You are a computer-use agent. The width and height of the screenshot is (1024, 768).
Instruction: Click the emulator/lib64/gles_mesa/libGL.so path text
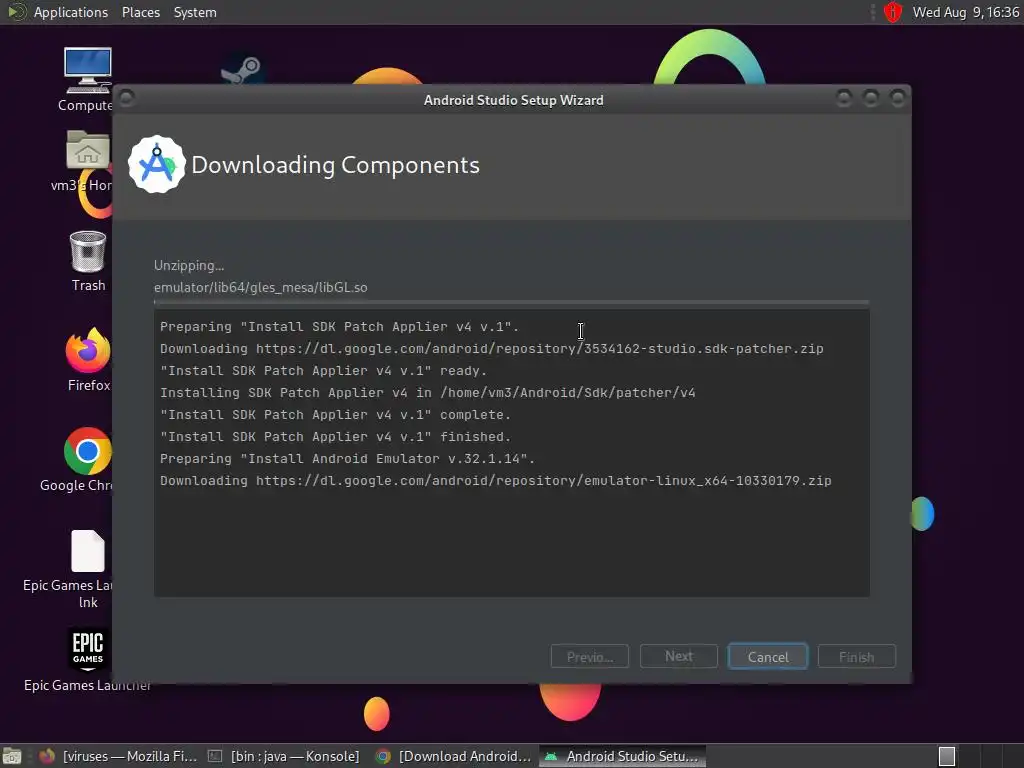[x=261, y=287]
